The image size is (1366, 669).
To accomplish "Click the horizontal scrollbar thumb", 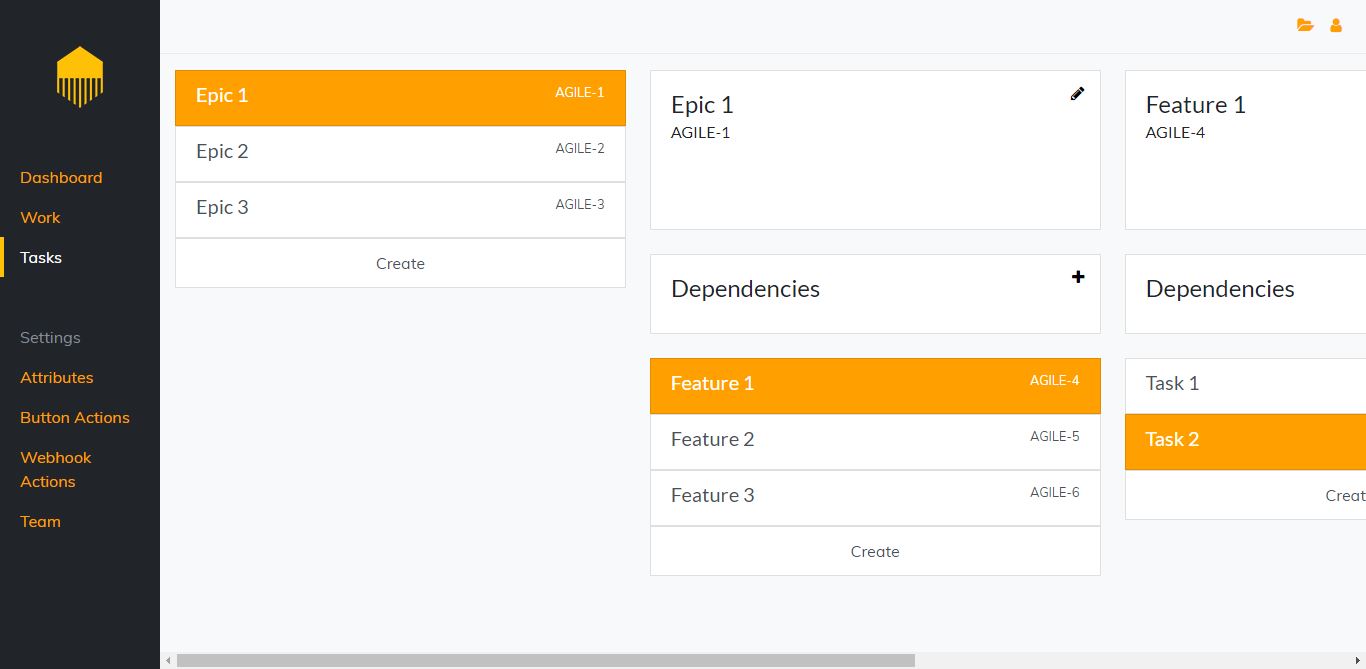I will (x=546, y=660).
